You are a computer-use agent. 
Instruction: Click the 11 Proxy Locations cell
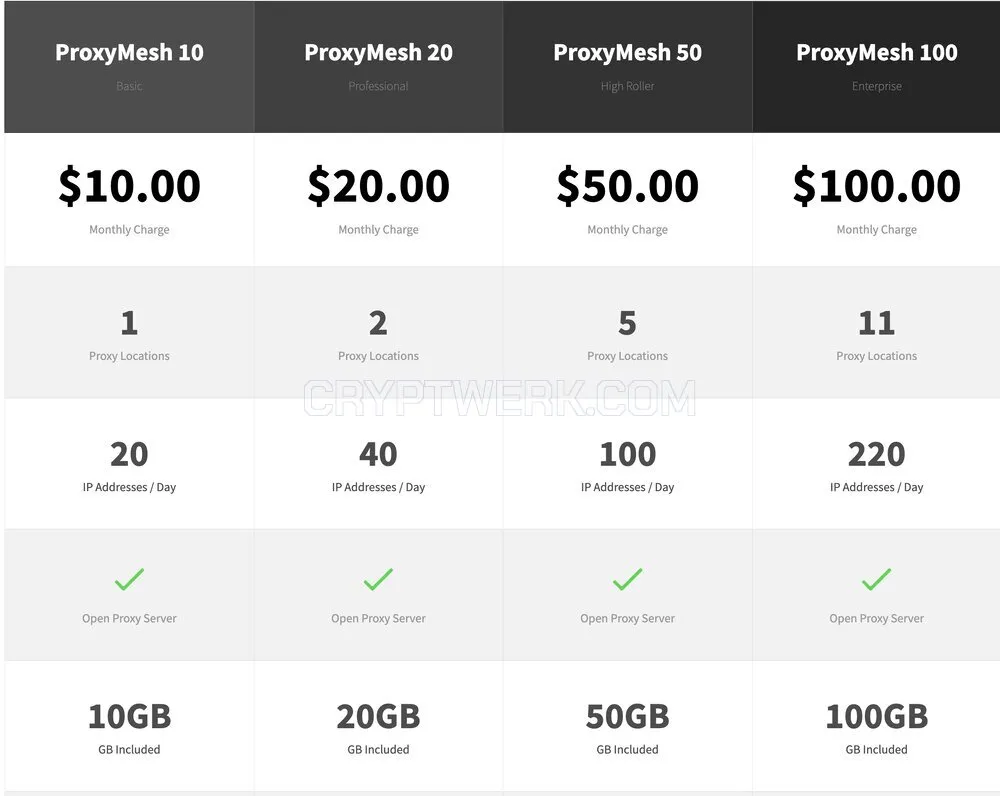pyautogui.click(x=876, y=333)
